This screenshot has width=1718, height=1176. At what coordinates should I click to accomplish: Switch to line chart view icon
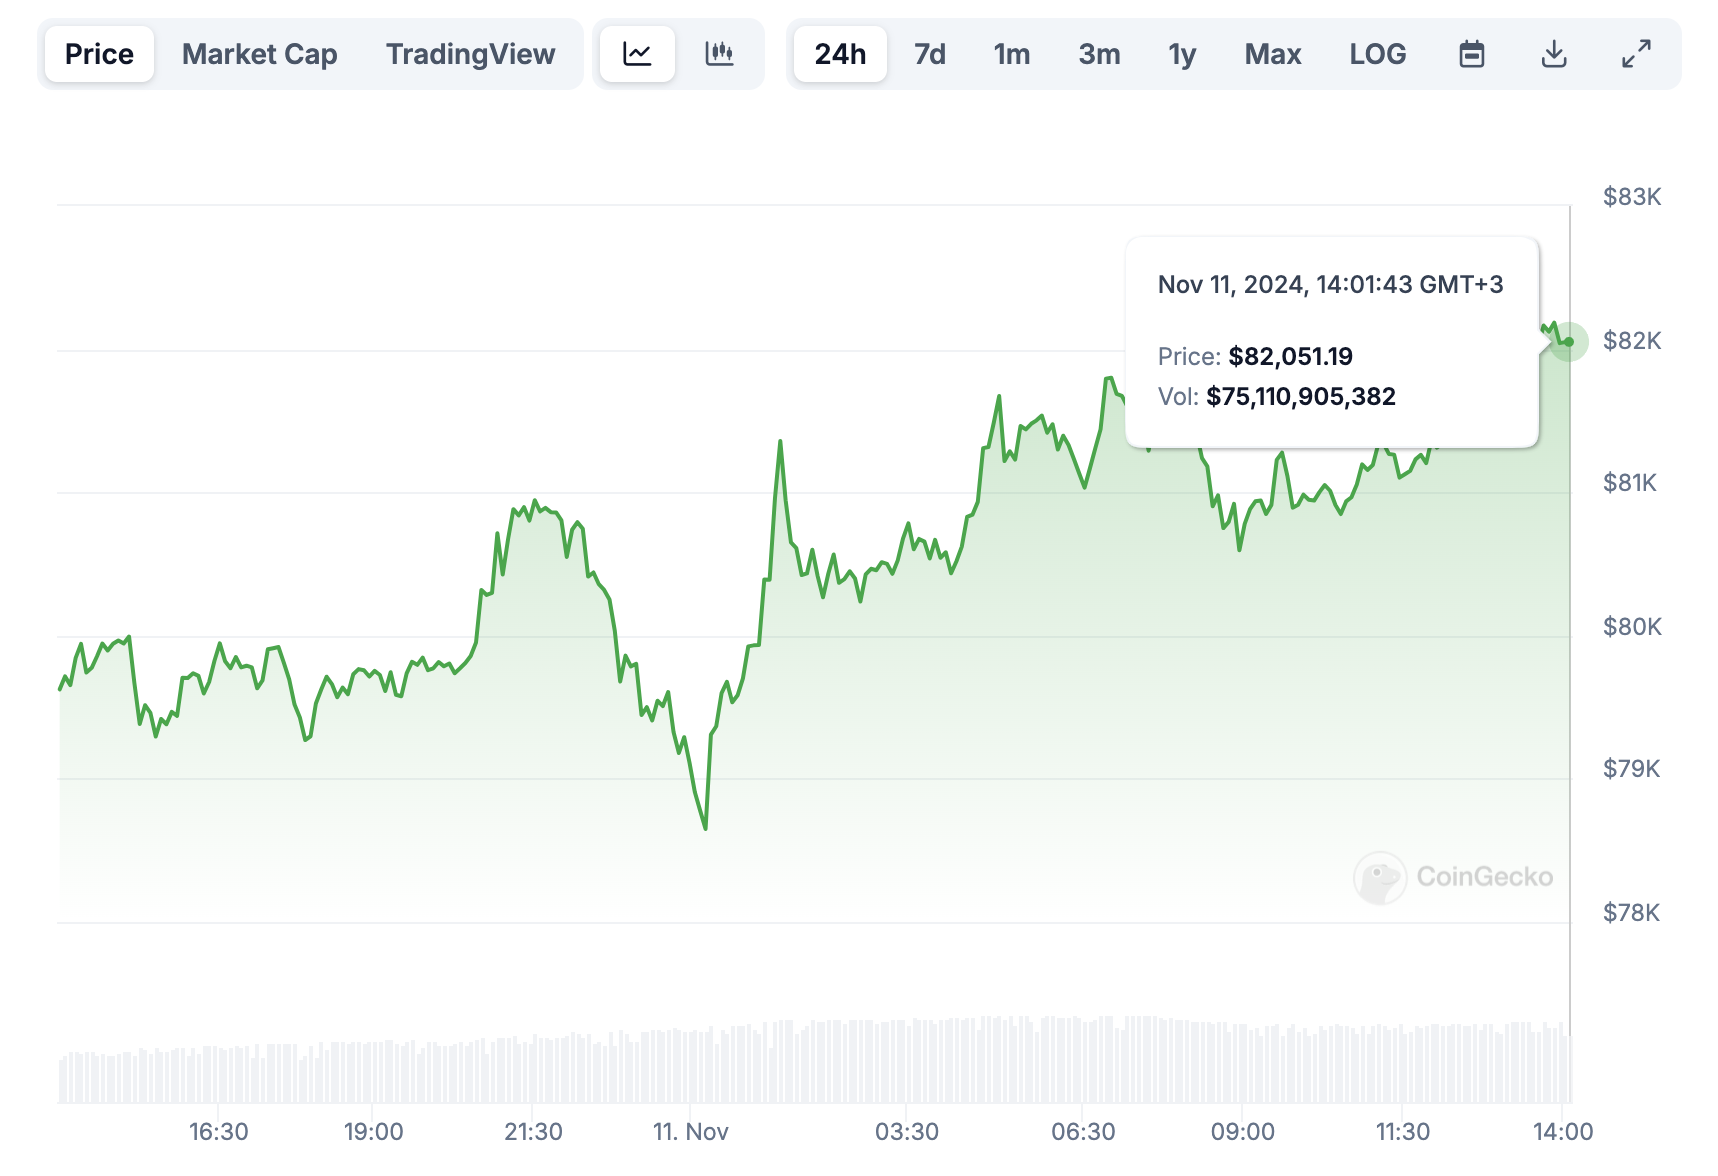[x=637, y=54]
